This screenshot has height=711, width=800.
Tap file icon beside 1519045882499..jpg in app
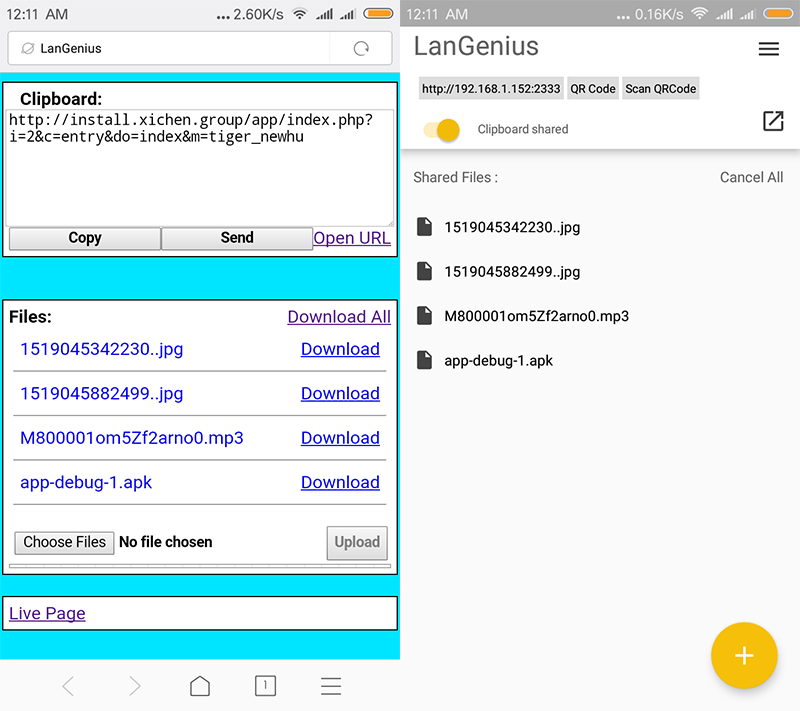click(424, 271)
